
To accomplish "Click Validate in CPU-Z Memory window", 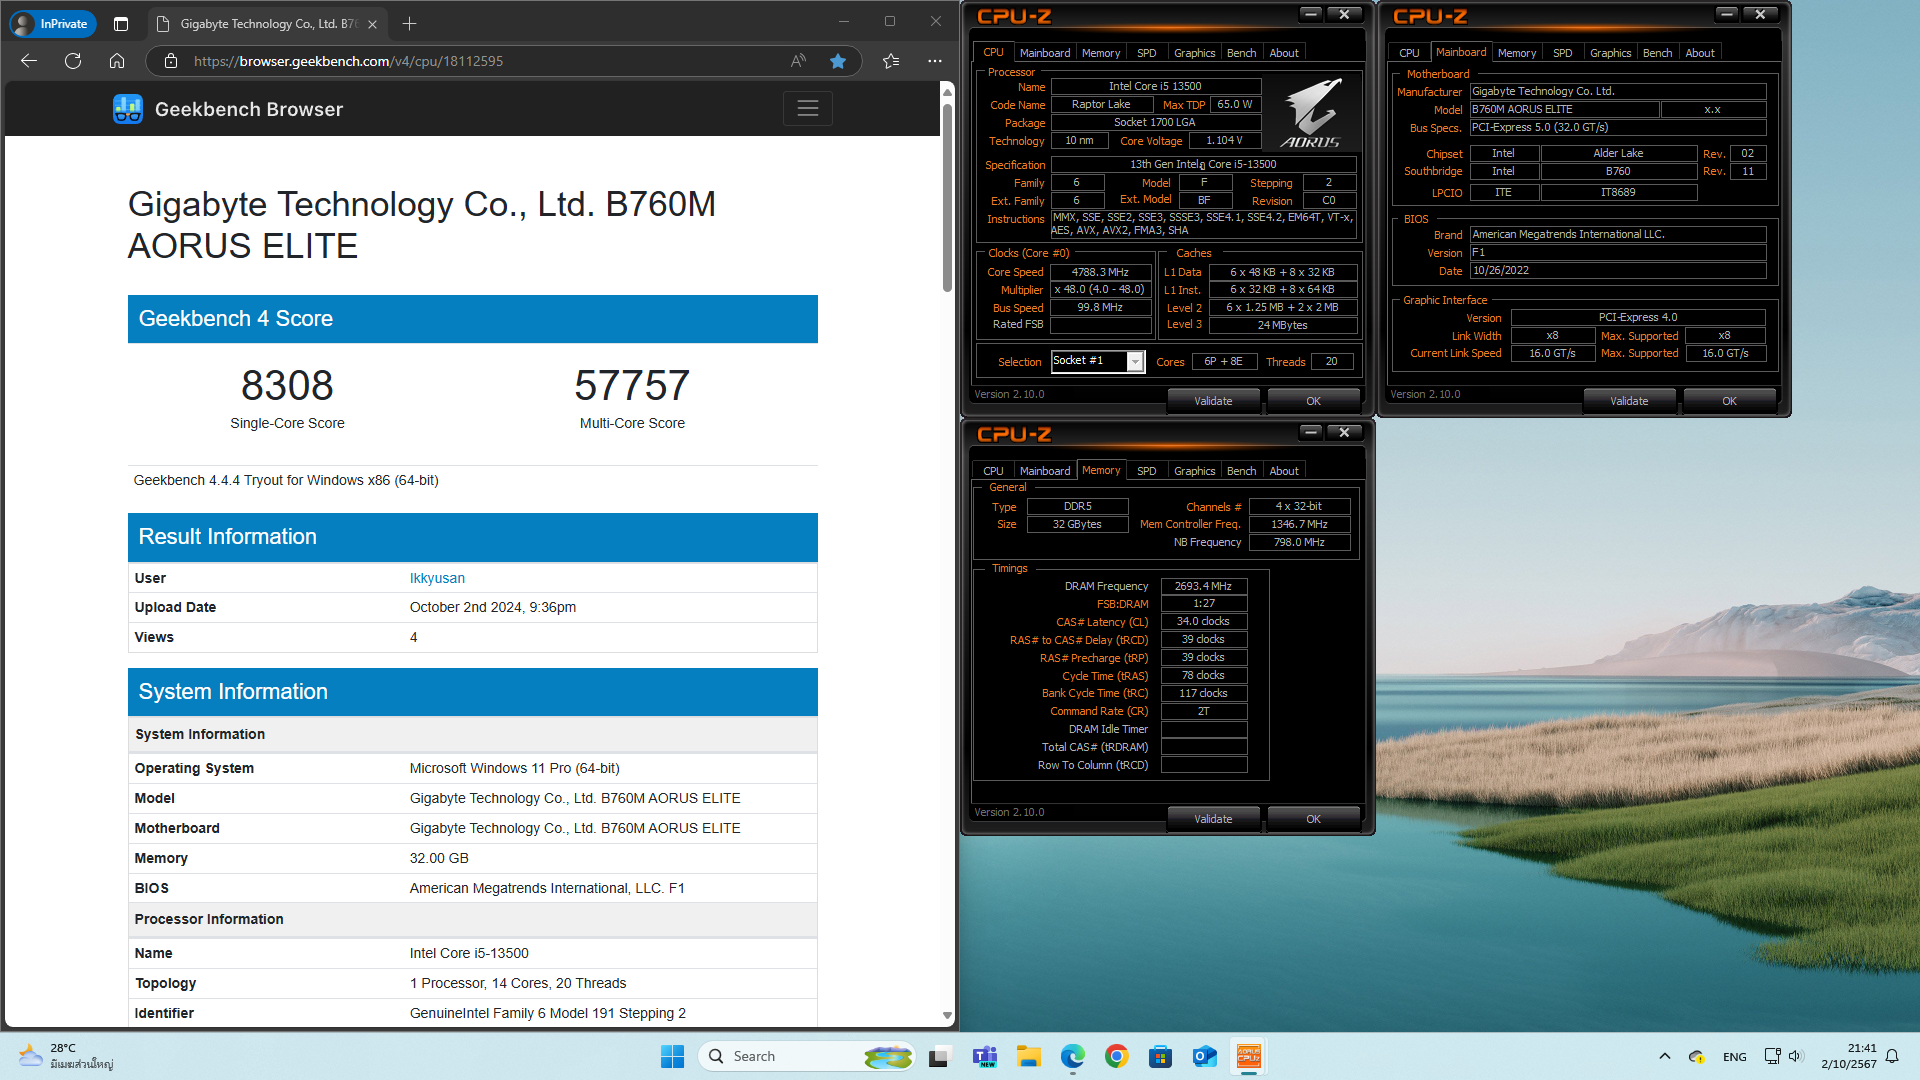I will [x=1213, y=819].
